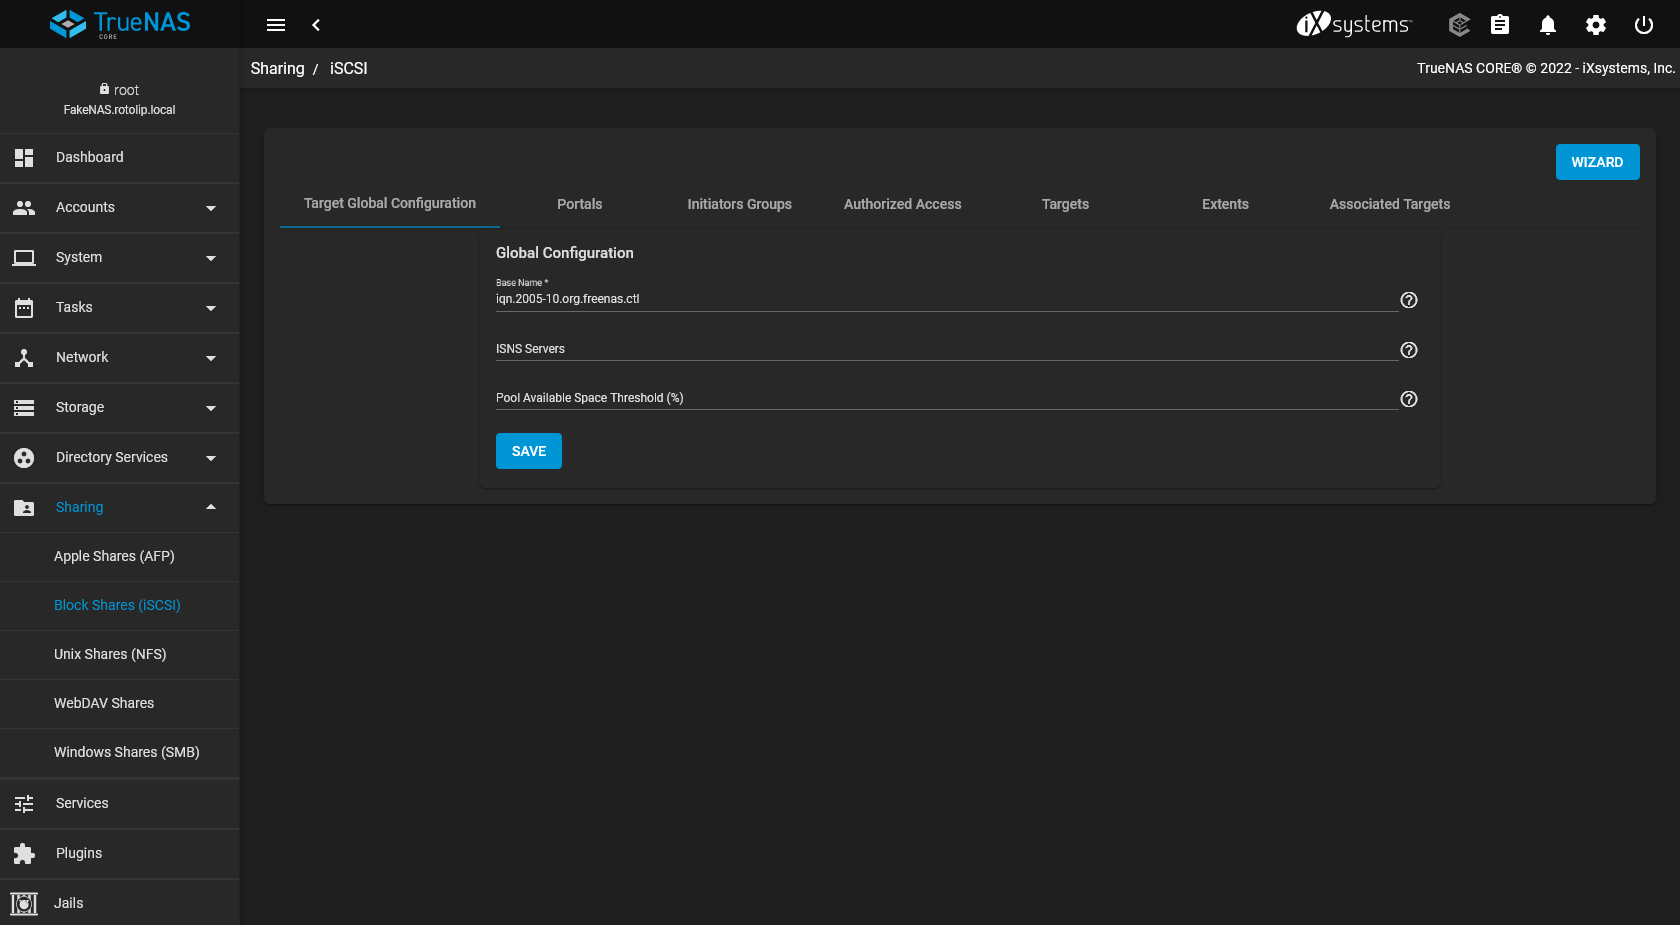
Task: Open the task manager clipboard icon
Action: 1499,24
